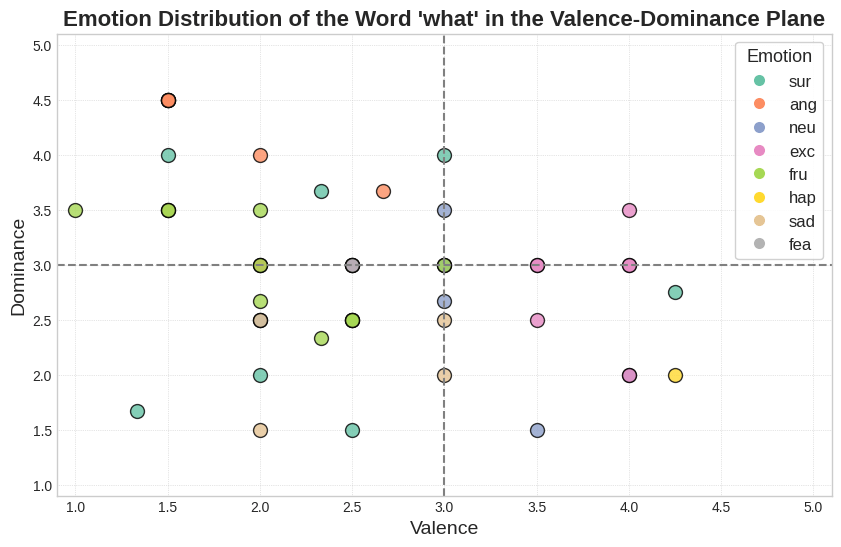The height and width of the screenshot is (547, 841).
Task: Click the gray 'fea' legend marker
Action: [760, 244]
